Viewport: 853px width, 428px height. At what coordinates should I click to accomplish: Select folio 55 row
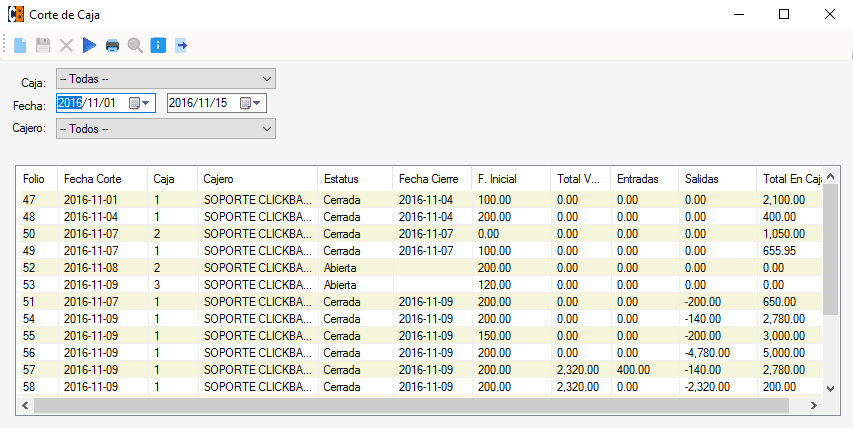tap(421, 336)
